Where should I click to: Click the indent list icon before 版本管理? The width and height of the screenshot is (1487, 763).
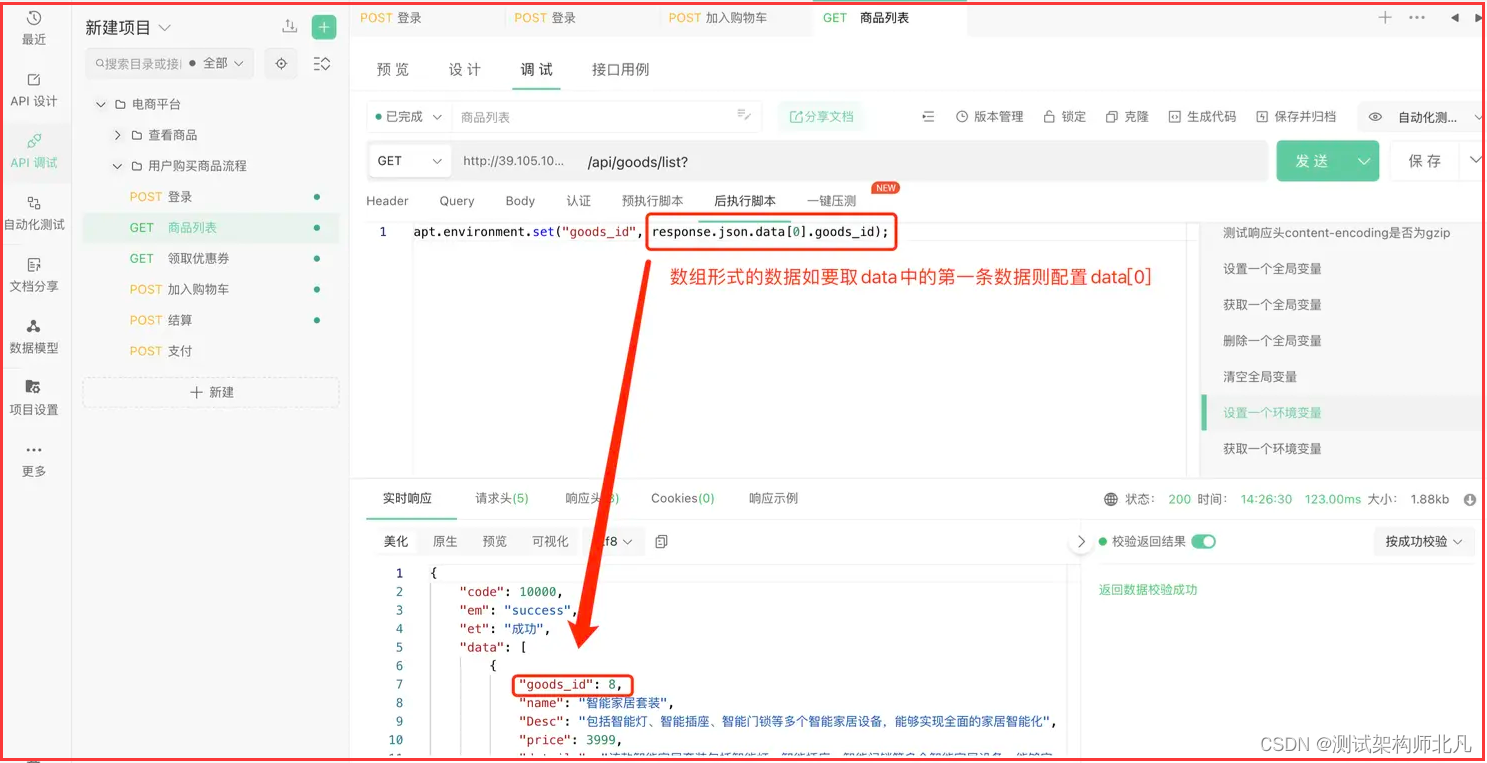tap(928, 117)
